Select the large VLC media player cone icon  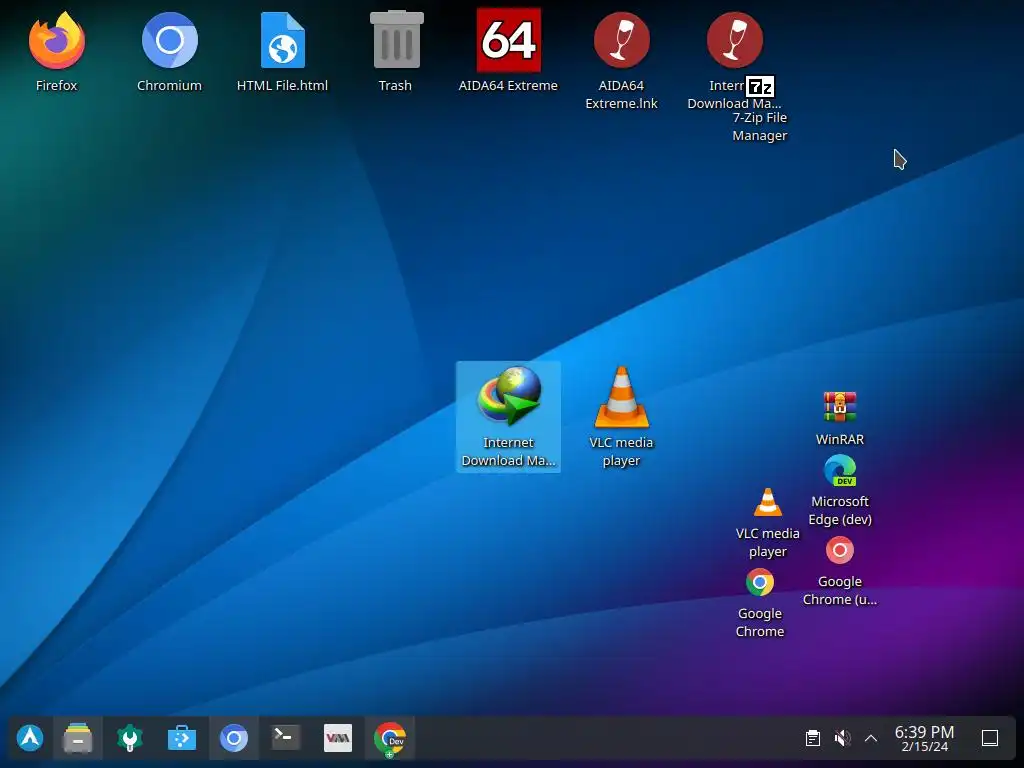621,397
